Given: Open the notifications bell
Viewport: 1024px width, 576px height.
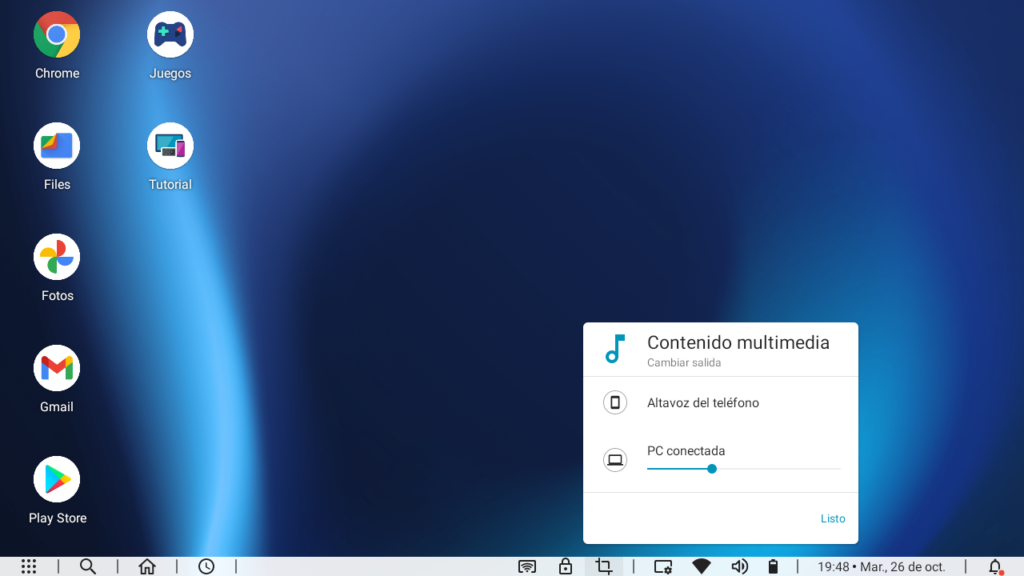Looking at the screenshot, I should [995, 566].
